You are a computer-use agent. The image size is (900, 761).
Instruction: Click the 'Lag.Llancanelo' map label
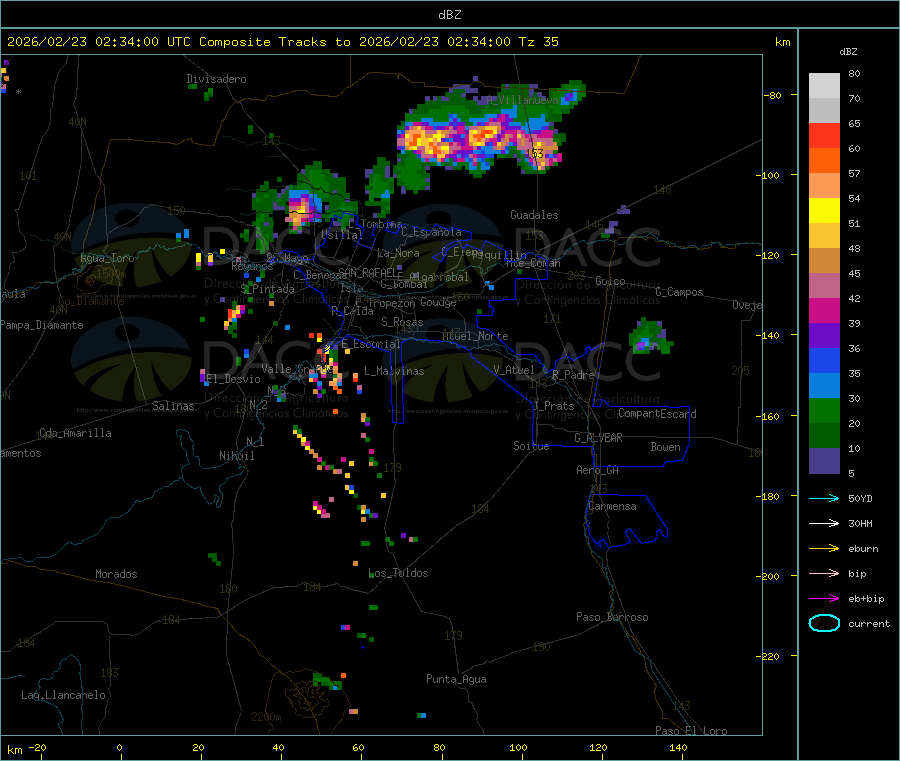63,695
